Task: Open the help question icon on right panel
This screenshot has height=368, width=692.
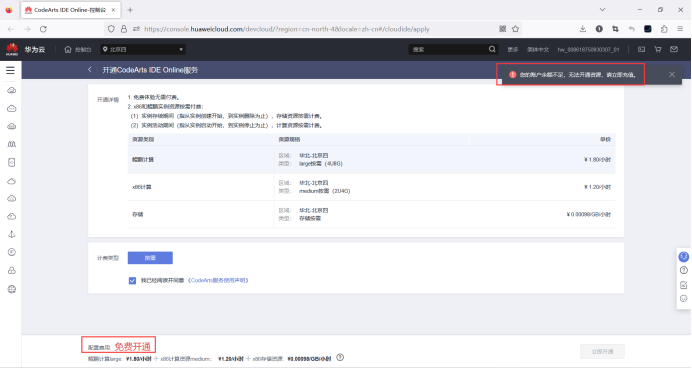Action: tap(684, 270)
